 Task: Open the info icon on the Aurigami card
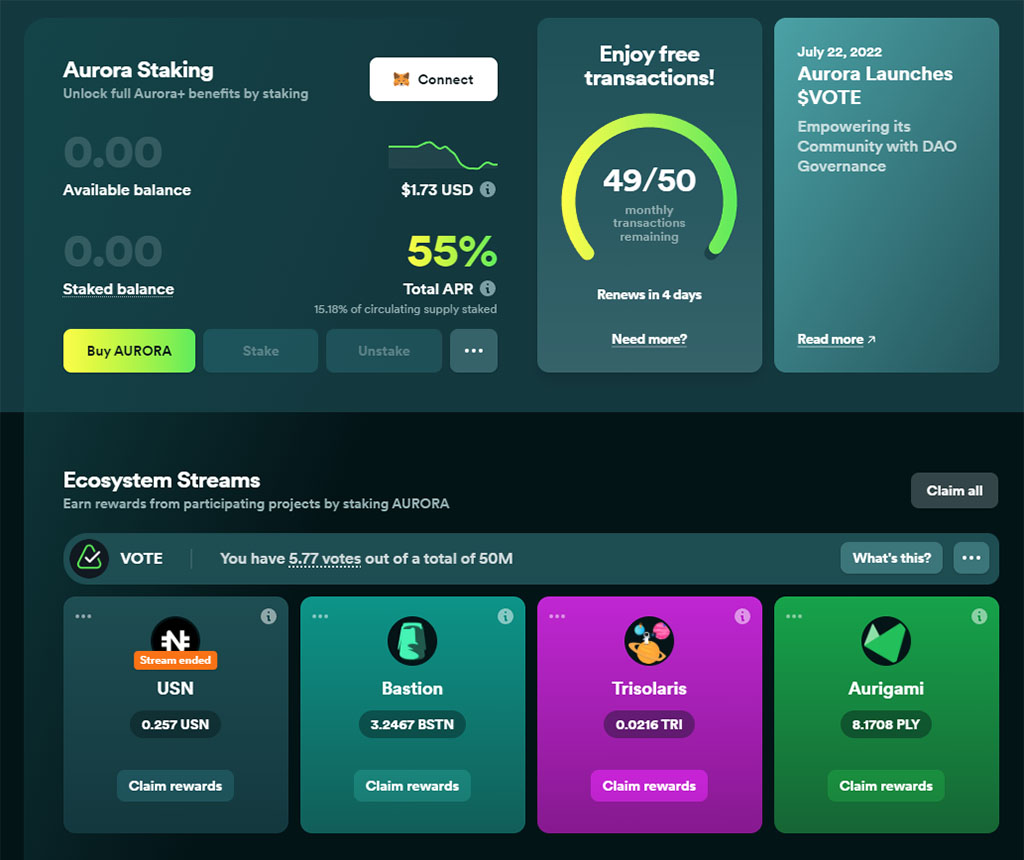(980, 616)
